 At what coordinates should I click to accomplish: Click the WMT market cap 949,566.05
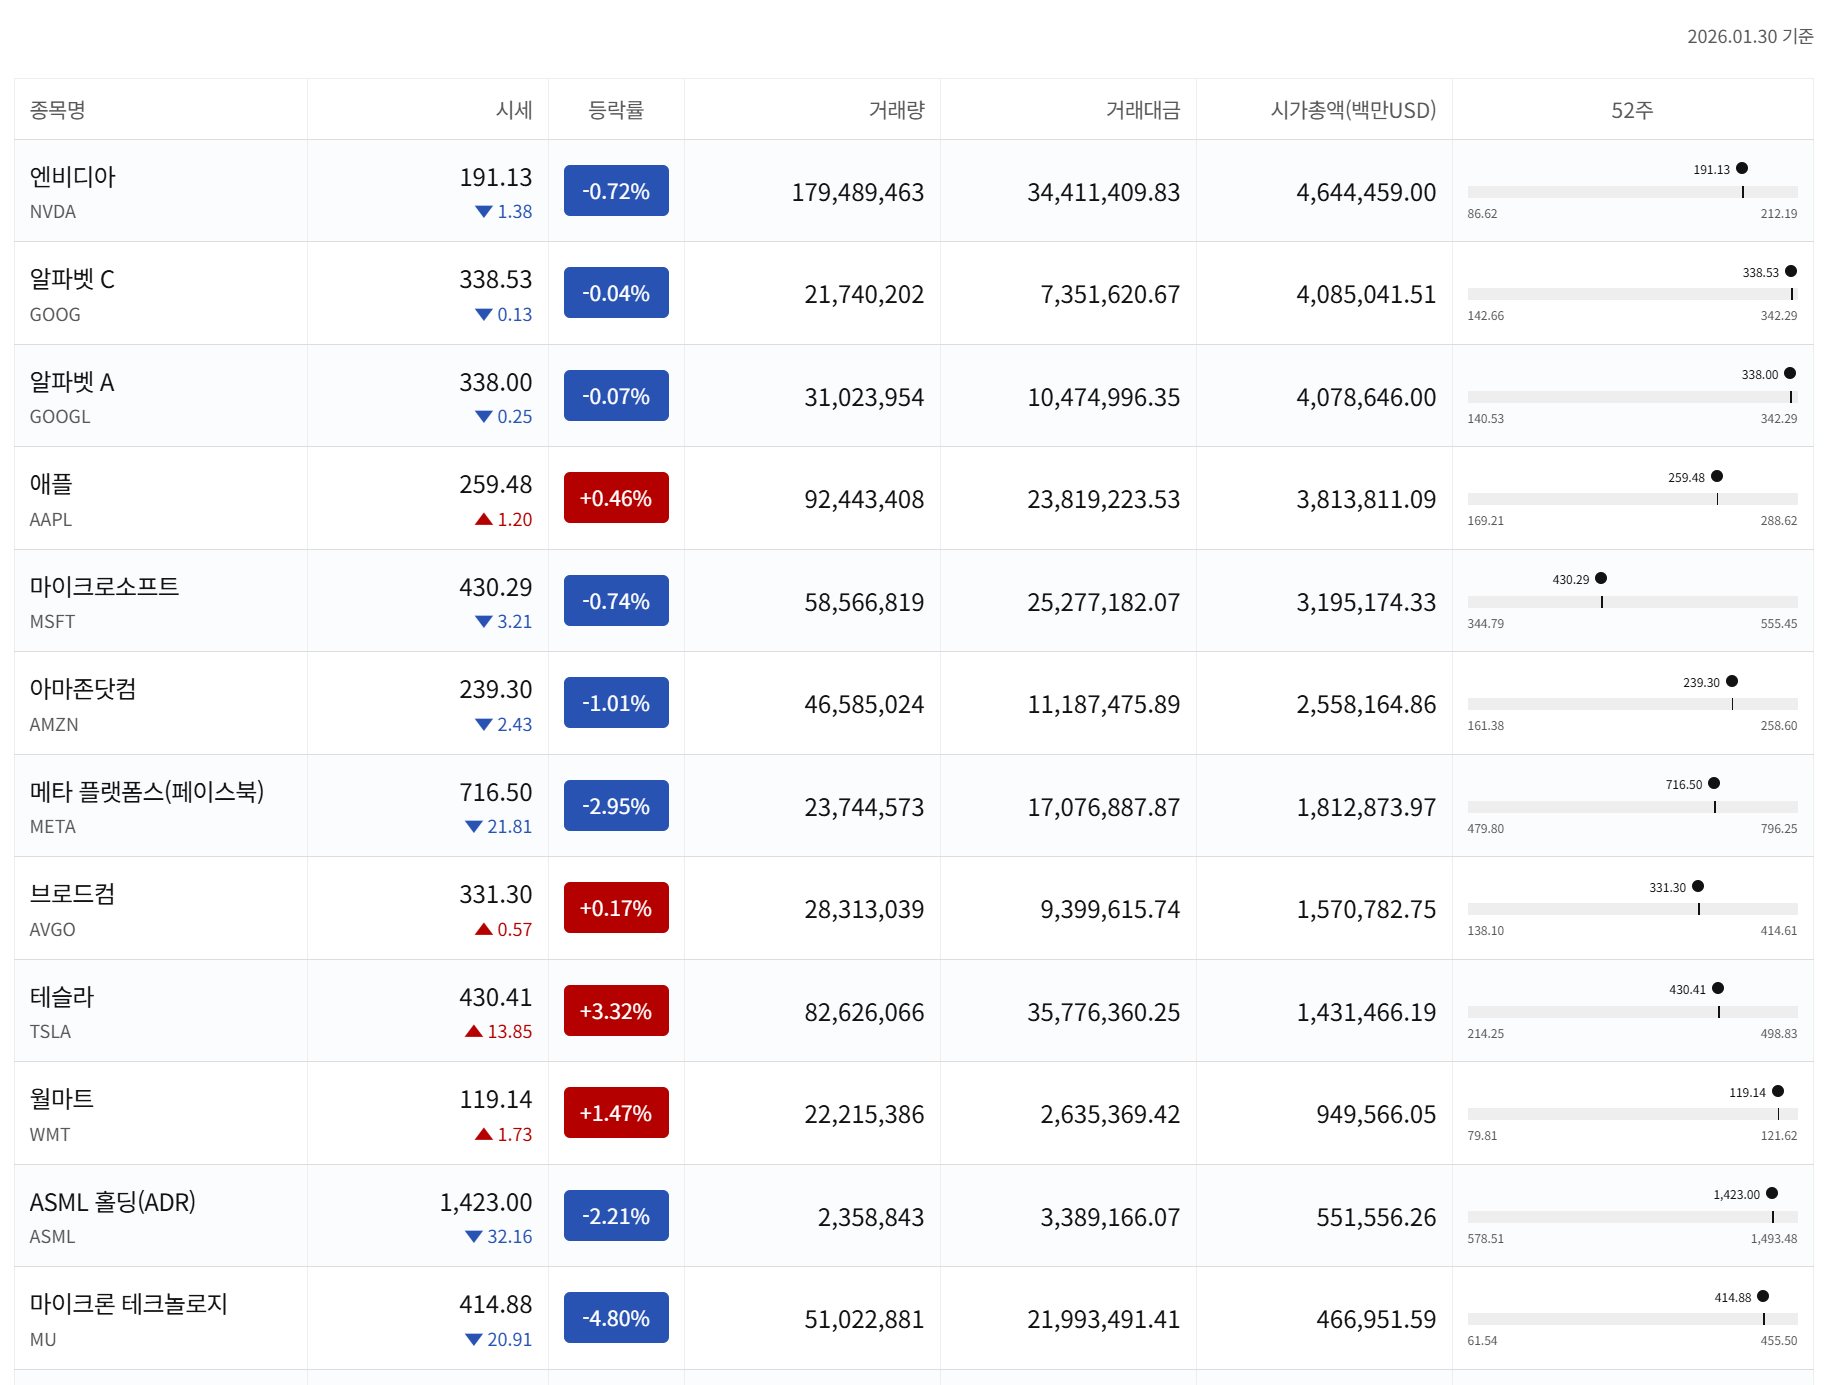1377,1114
